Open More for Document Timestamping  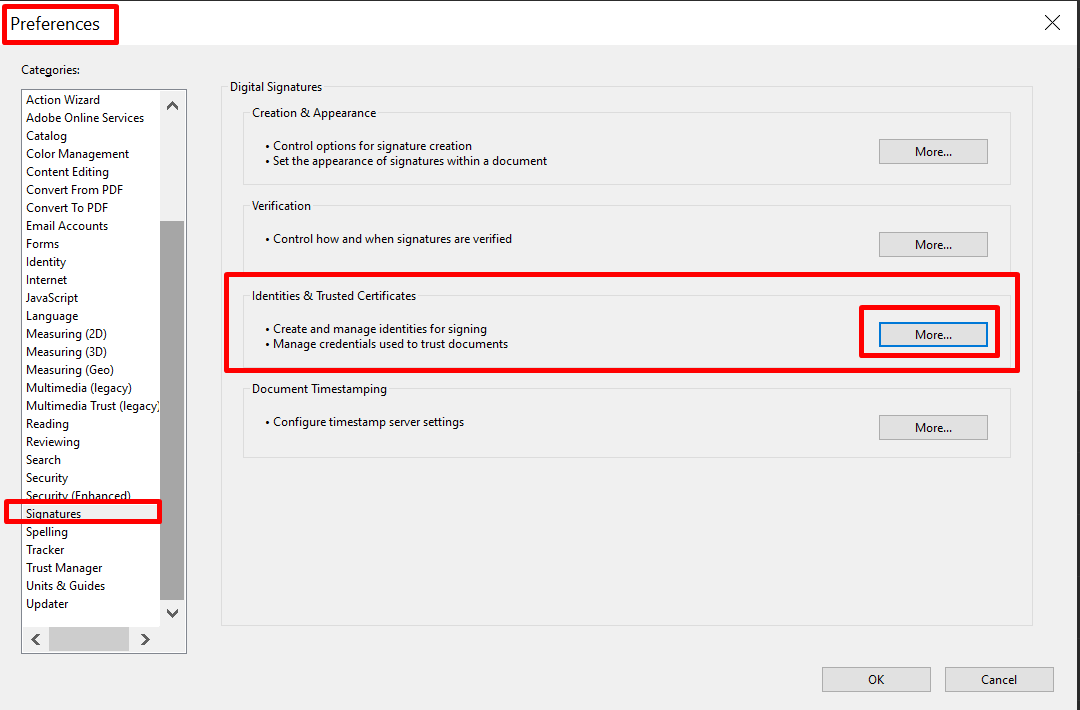click(933, 428)
